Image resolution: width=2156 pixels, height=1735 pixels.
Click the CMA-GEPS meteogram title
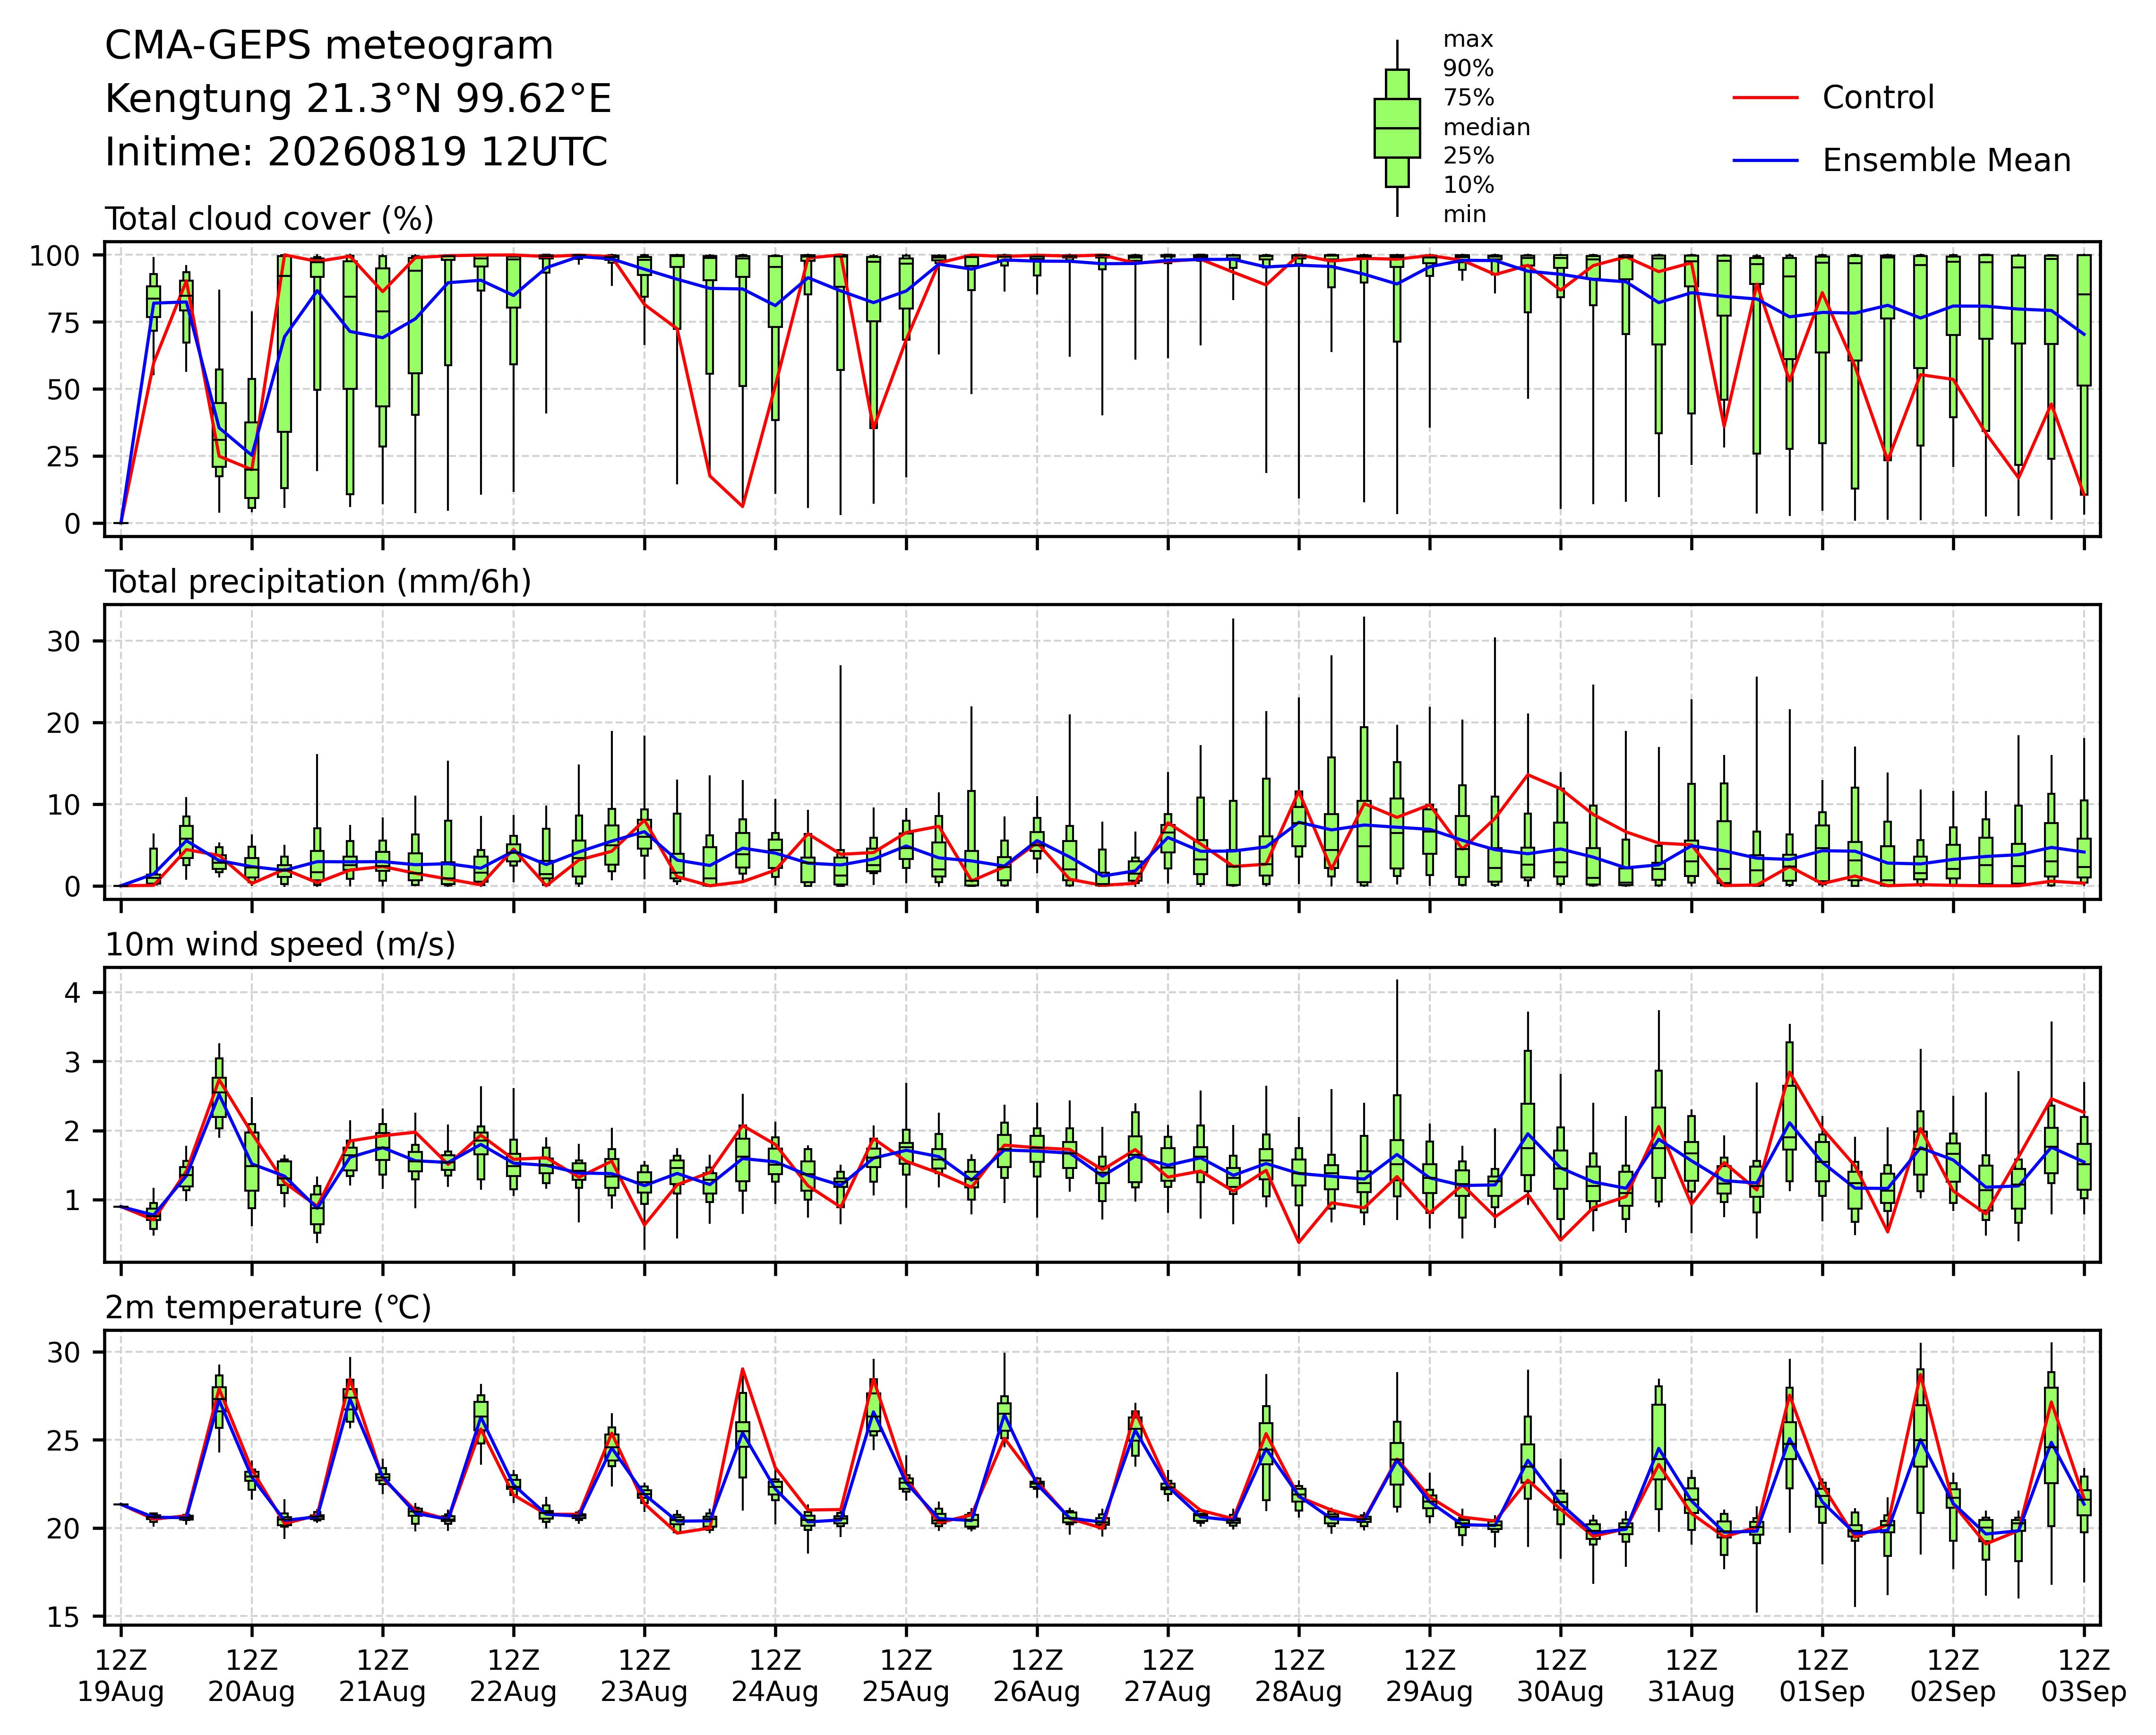tap(329, 46)
